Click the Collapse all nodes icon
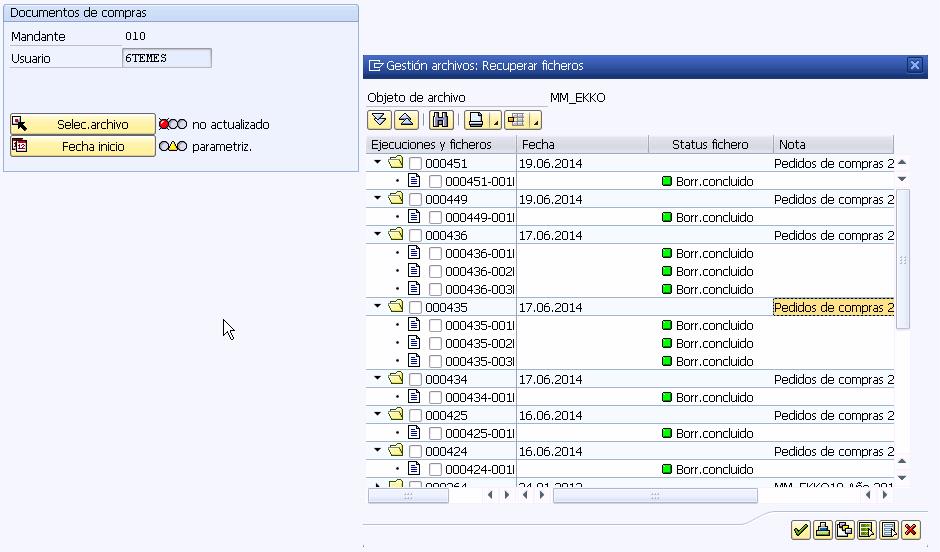 click(406, 120)
